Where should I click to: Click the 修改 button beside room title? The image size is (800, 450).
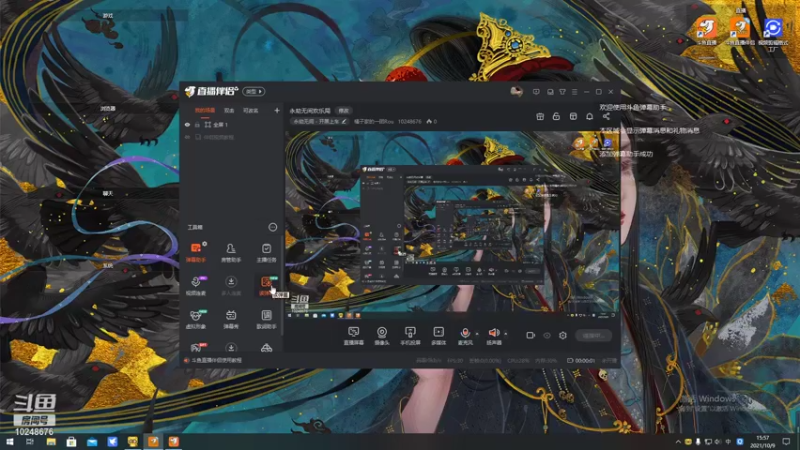click(x=343, y=111)
